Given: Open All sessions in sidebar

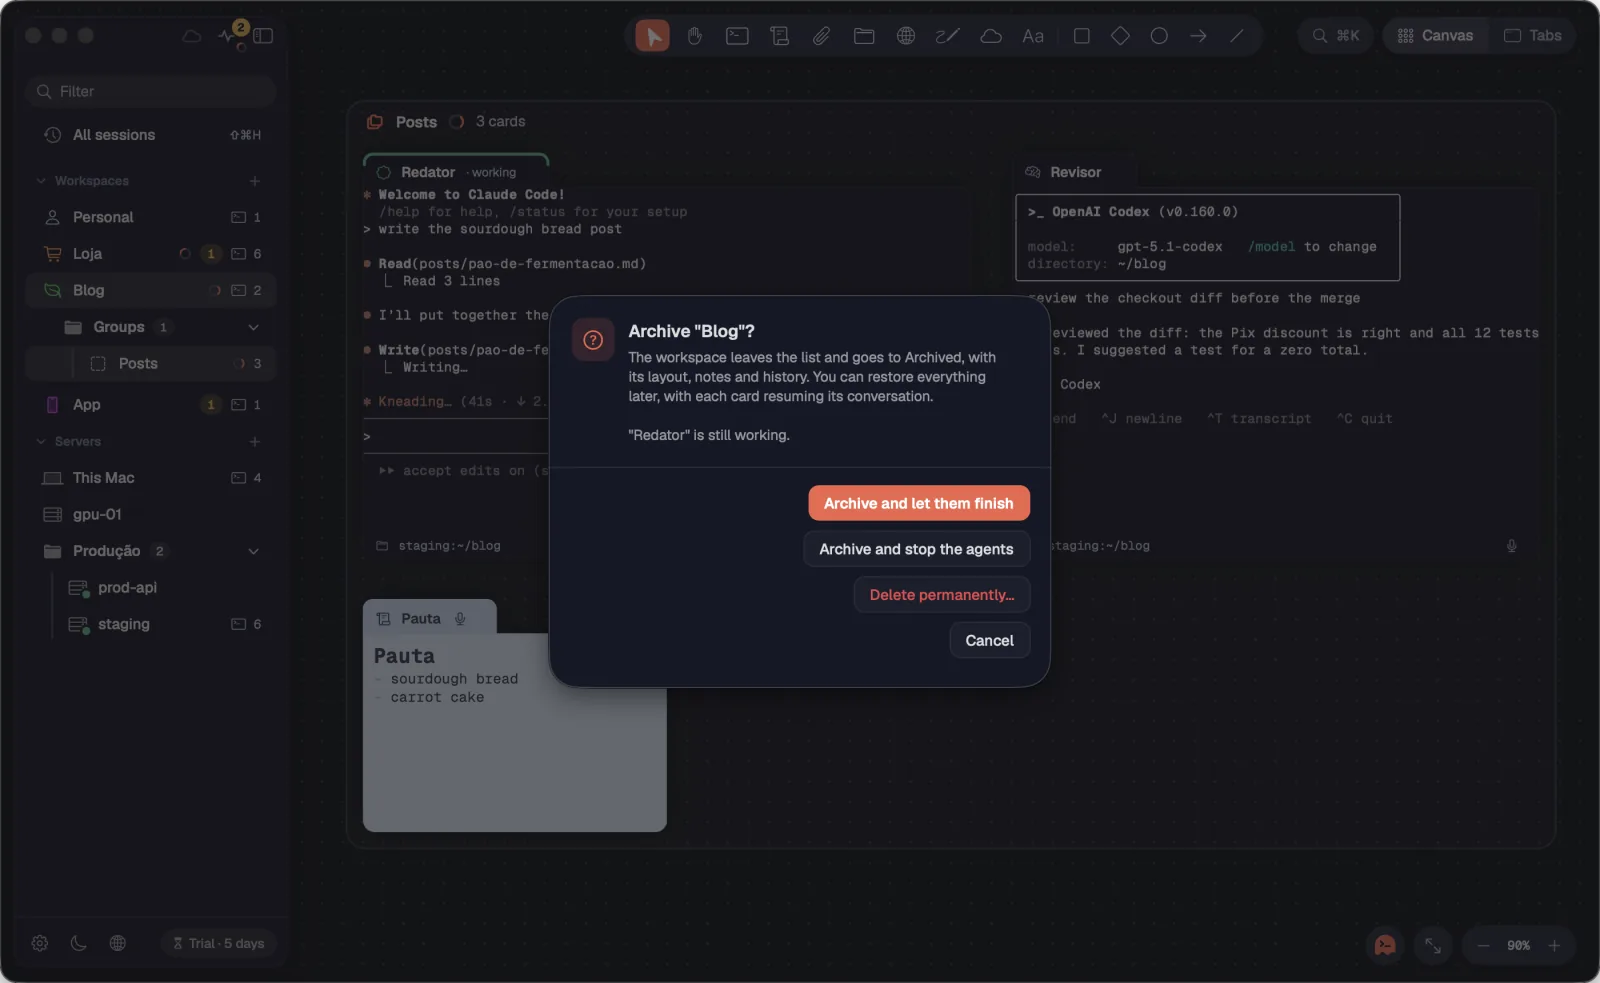Looking at the screenshot, I should coord(151,135).
